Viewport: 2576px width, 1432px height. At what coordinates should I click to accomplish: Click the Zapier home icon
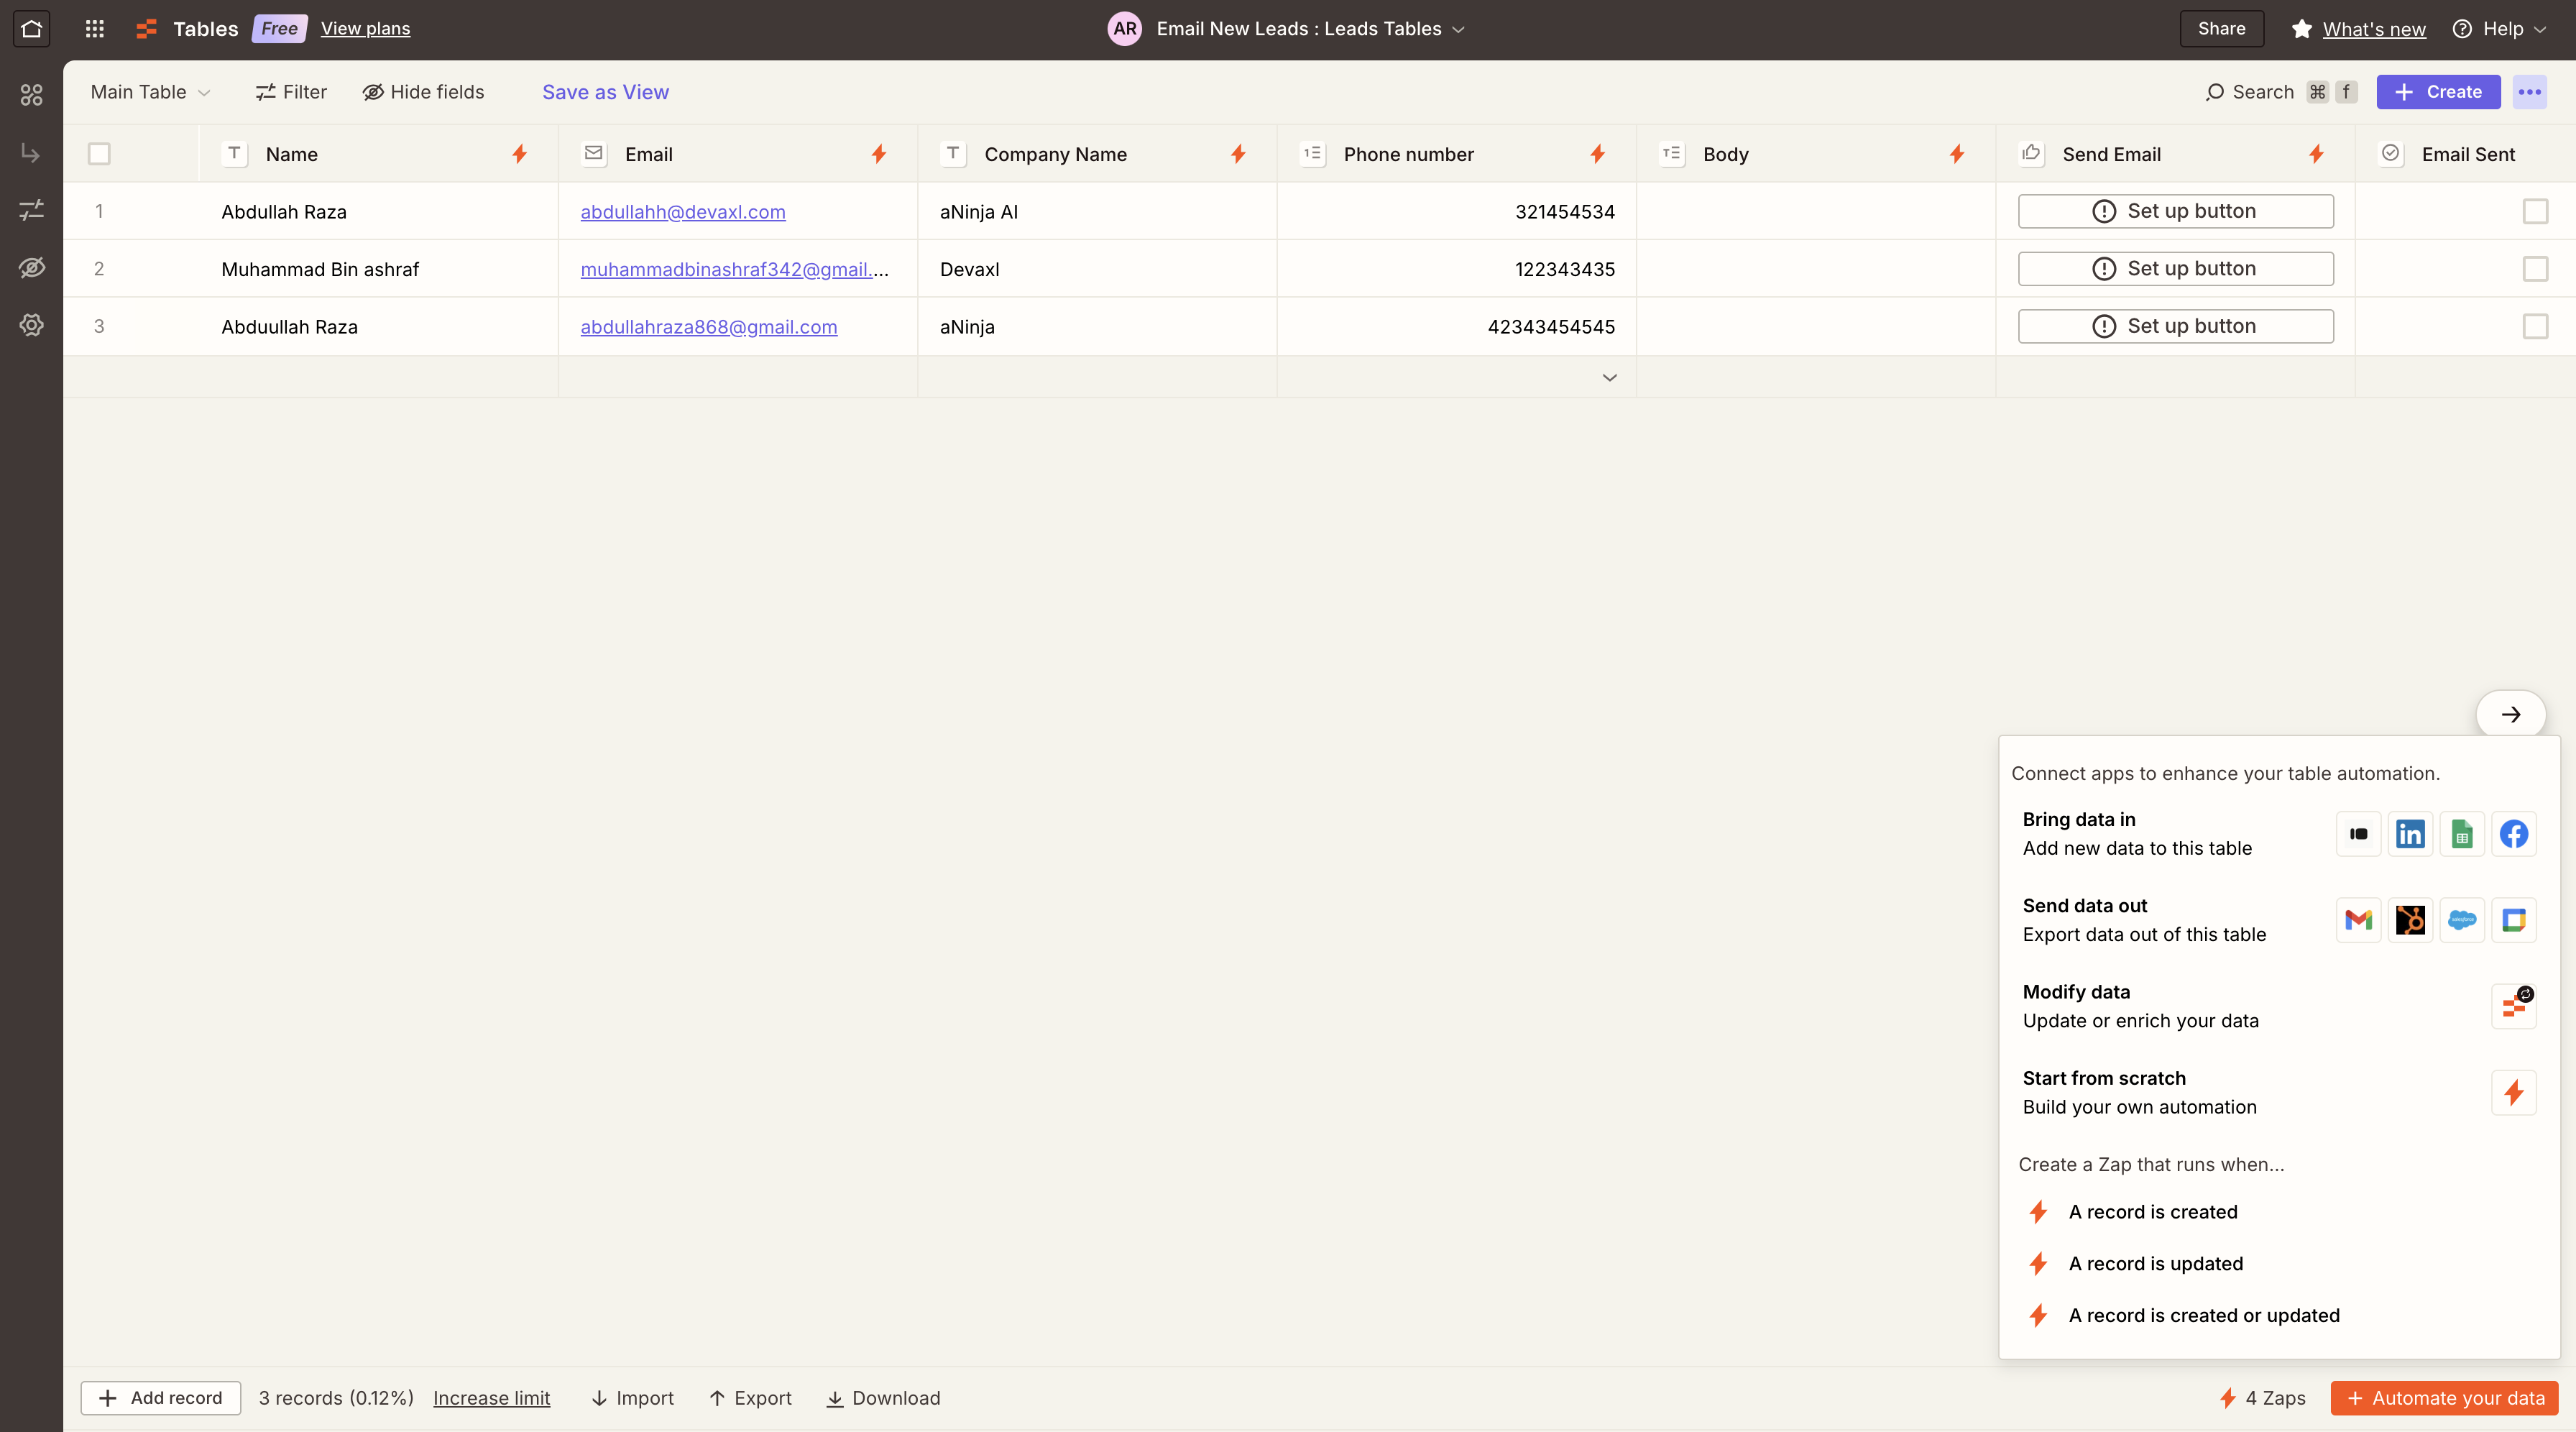(31, 29)
